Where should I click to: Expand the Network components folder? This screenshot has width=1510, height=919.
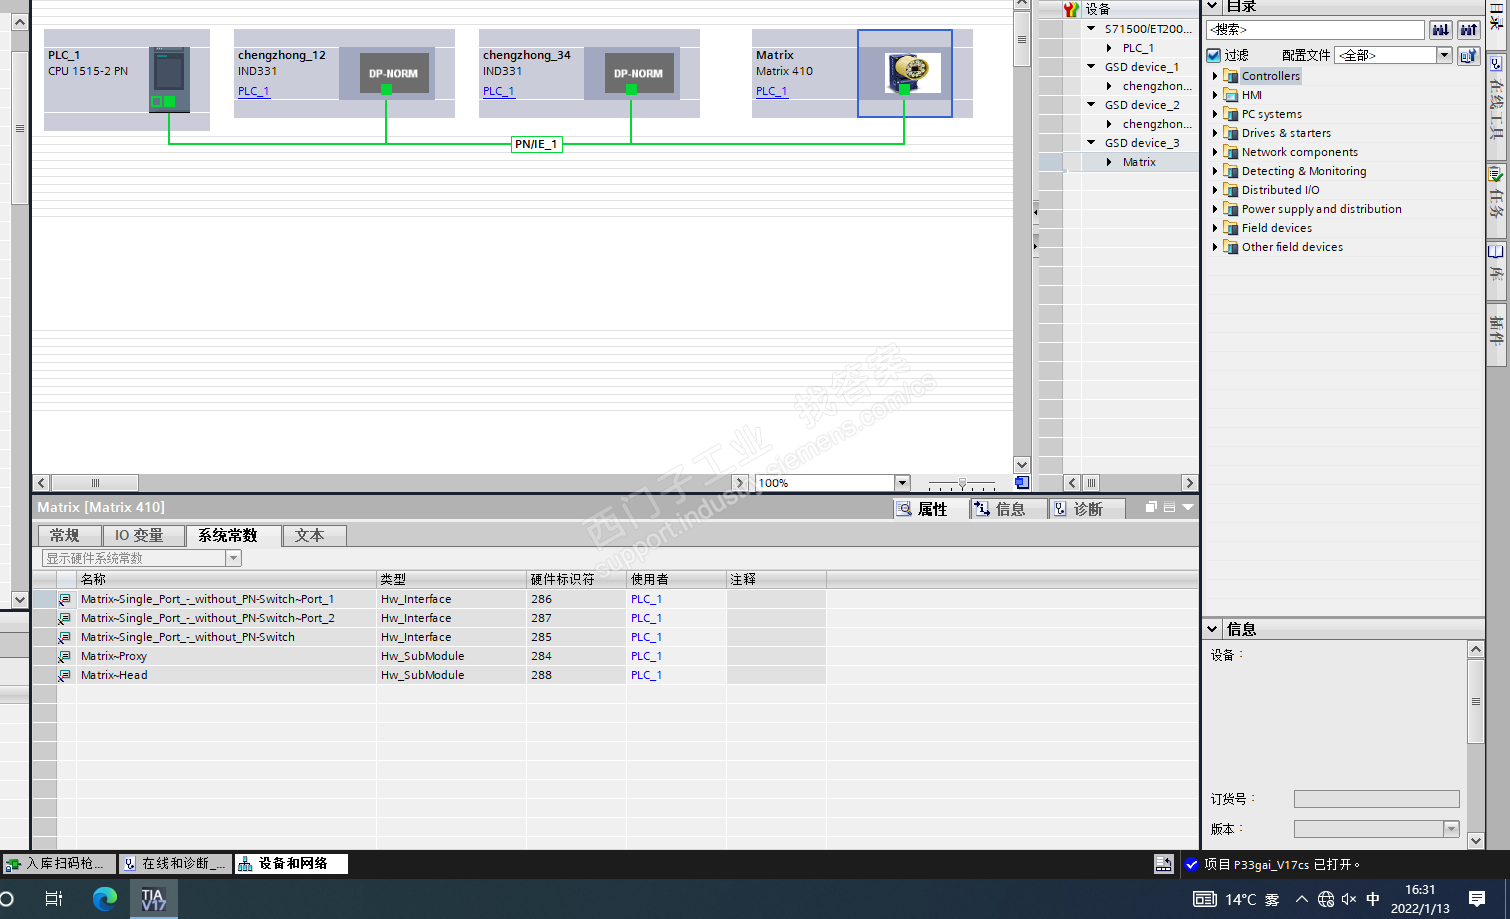1215,152
